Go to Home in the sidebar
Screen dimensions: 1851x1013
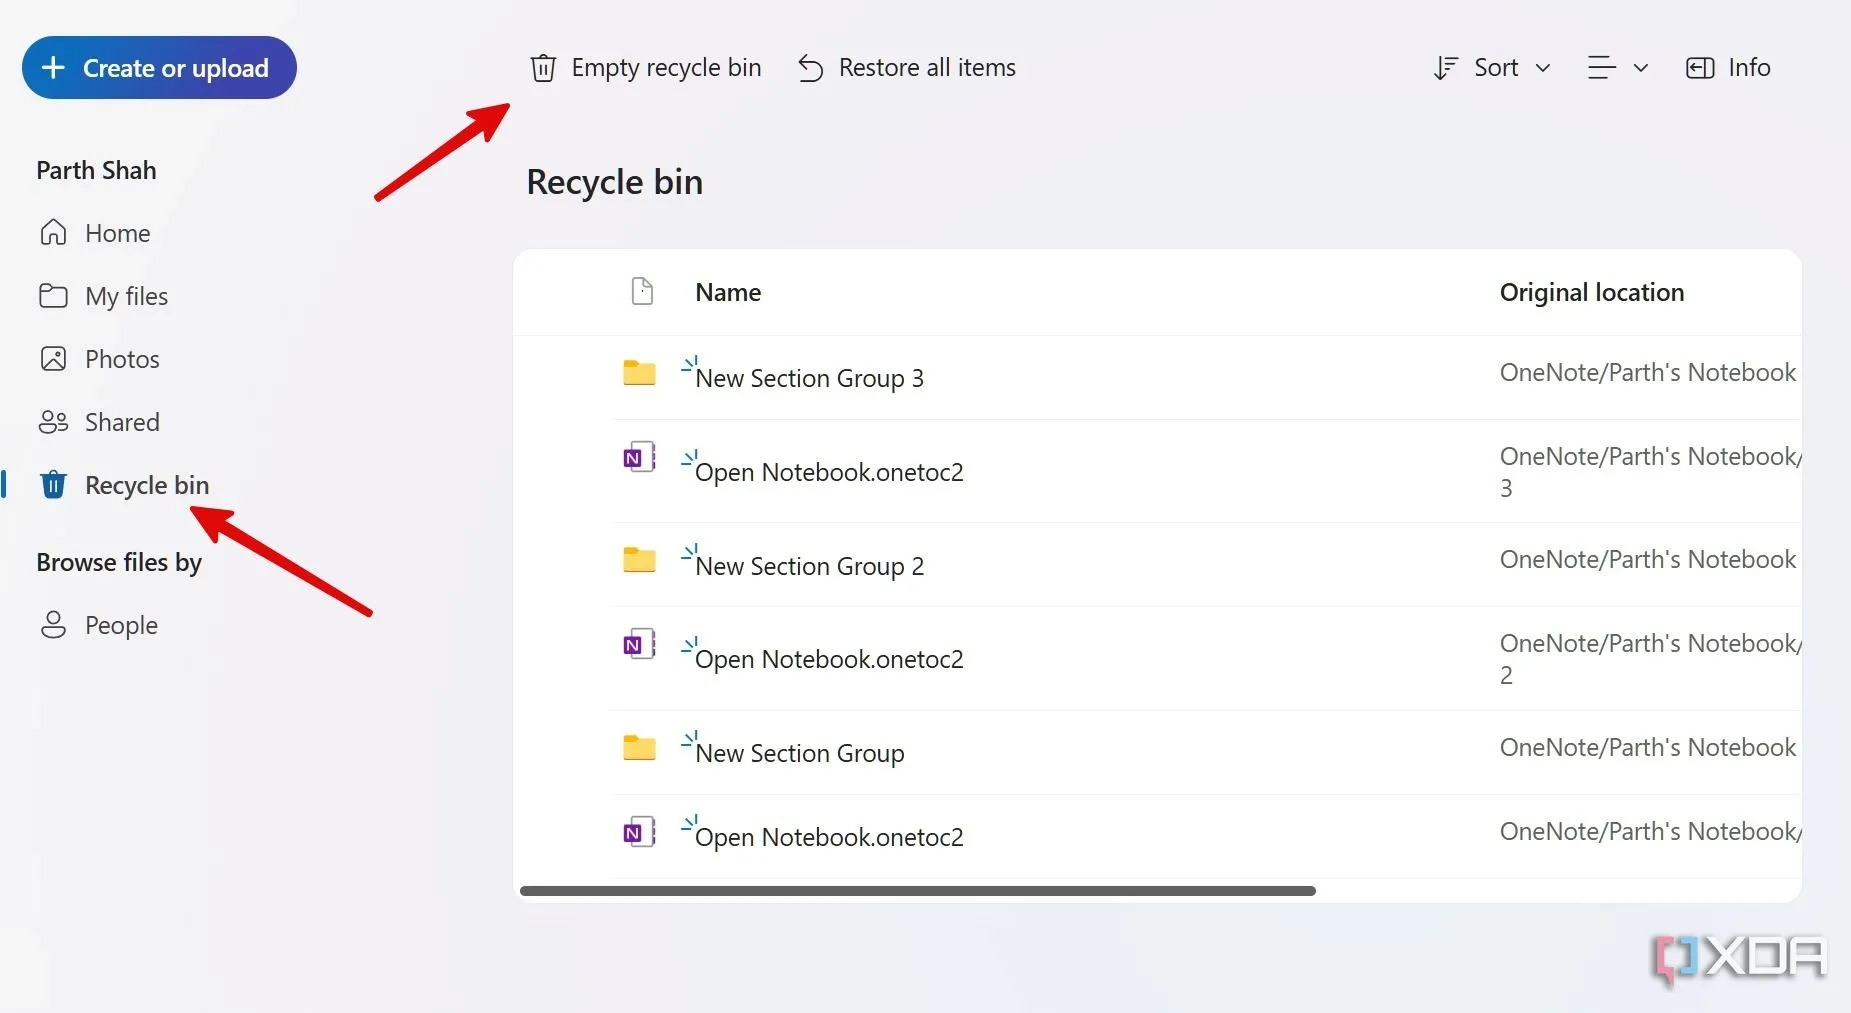click(118, 233)
